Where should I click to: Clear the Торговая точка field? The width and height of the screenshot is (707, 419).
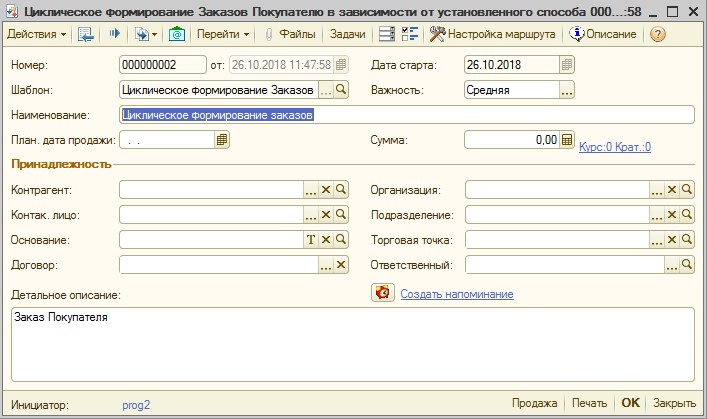click(x=672, y=239)
